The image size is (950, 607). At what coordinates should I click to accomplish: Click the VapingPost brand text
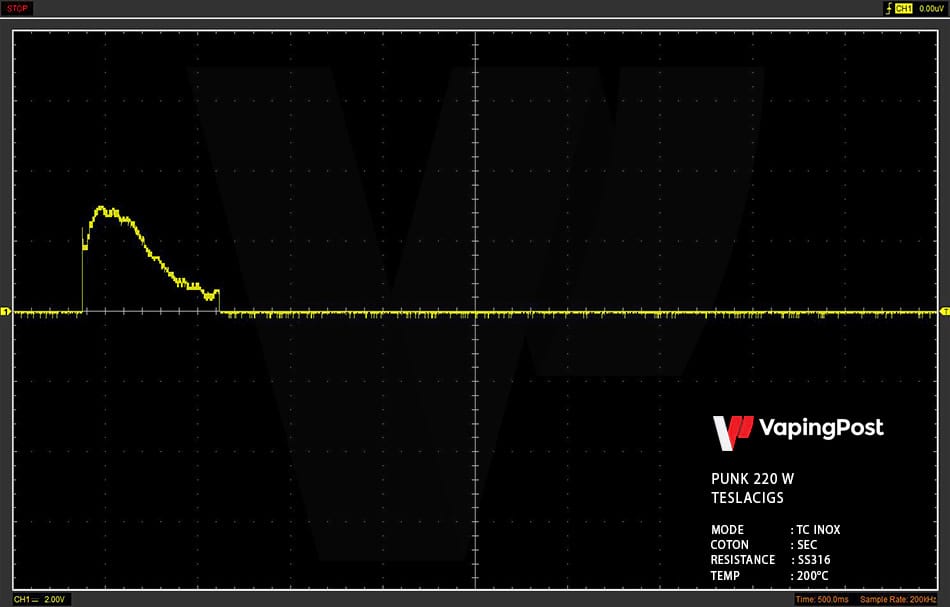tap(821, 428)
